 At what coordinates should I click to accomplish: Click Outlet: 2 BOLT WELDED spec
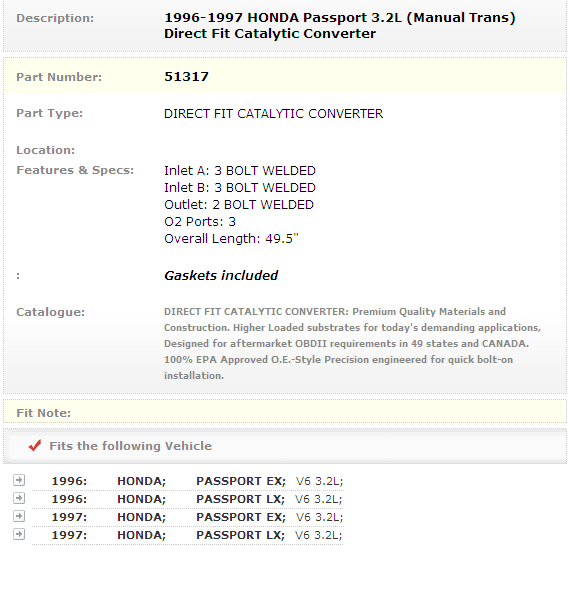pyautogui.click(x=239, y=205)
